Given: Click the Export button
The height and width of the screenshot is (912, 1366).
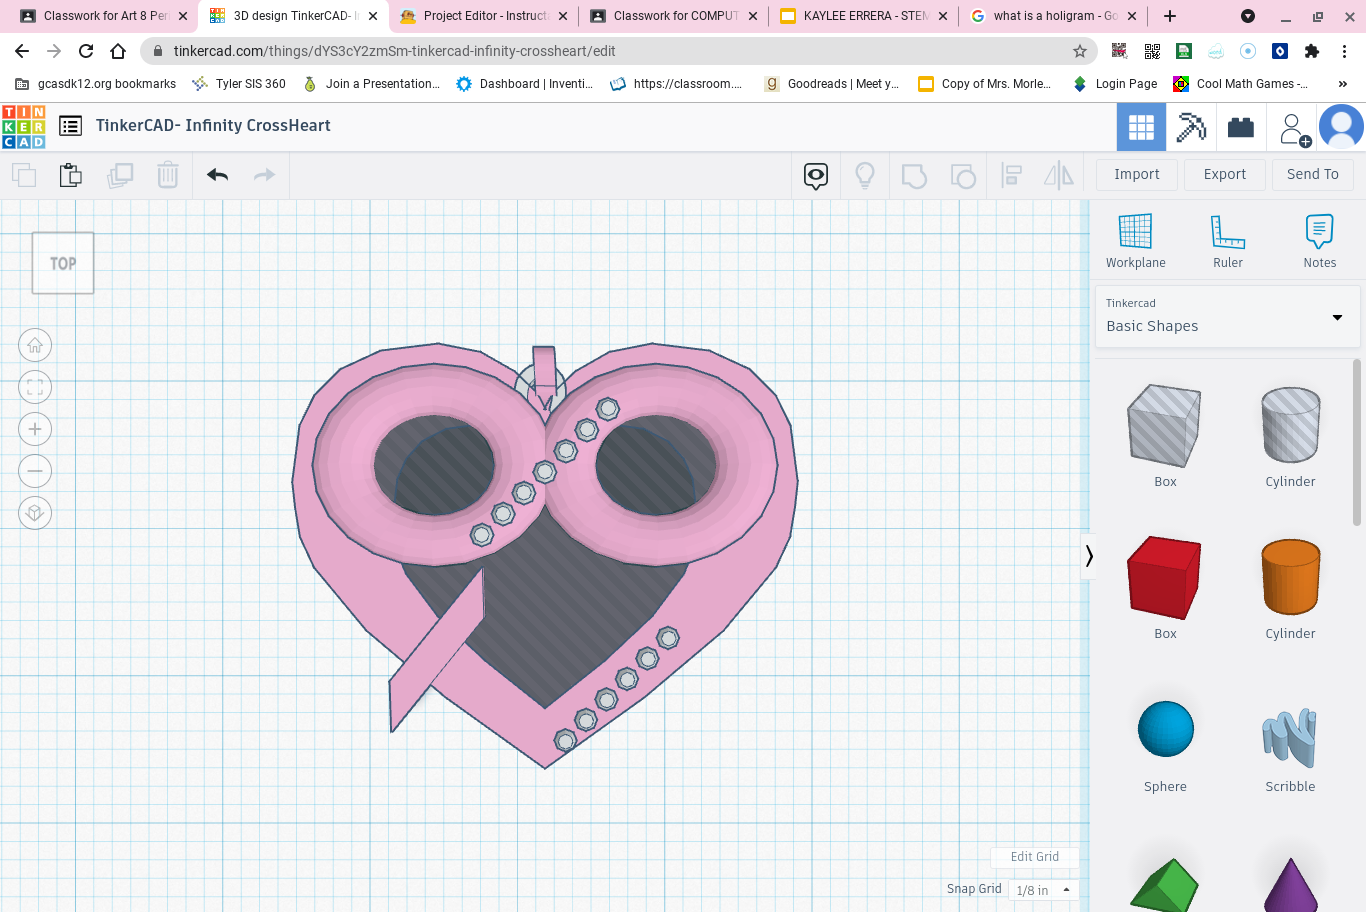Looking at the screenshot, I should coord(1225,174).
